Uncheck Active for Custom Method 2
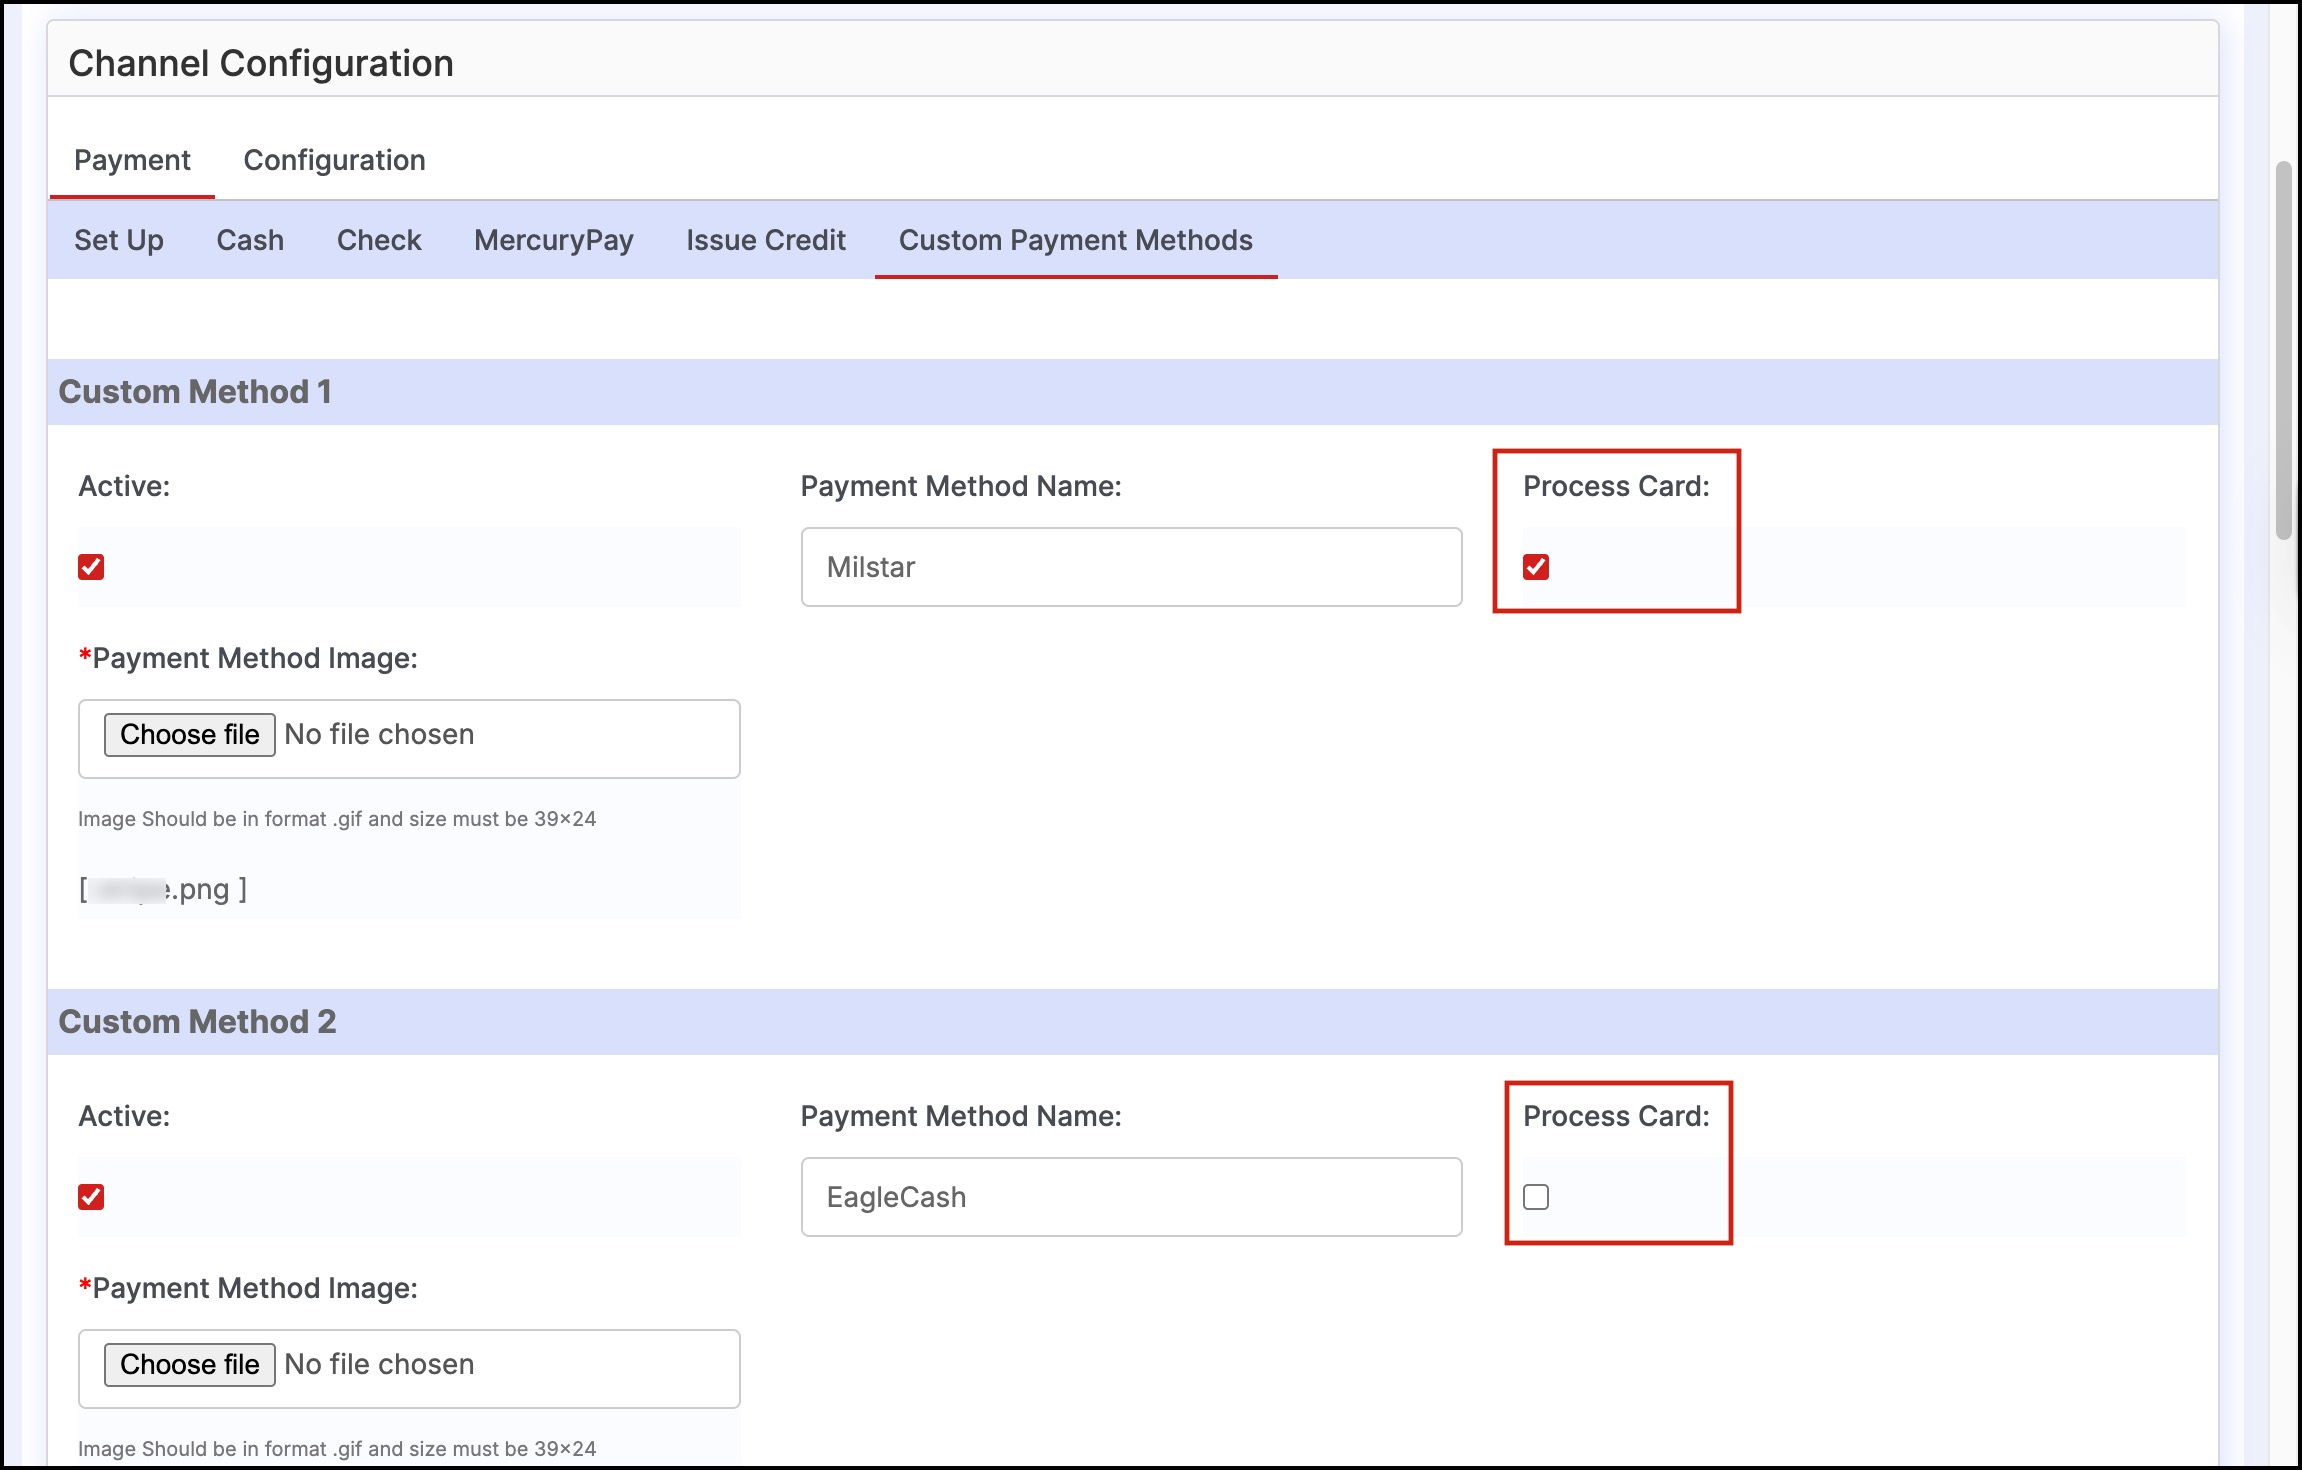The image size is (2302, 1470). 91,1197
